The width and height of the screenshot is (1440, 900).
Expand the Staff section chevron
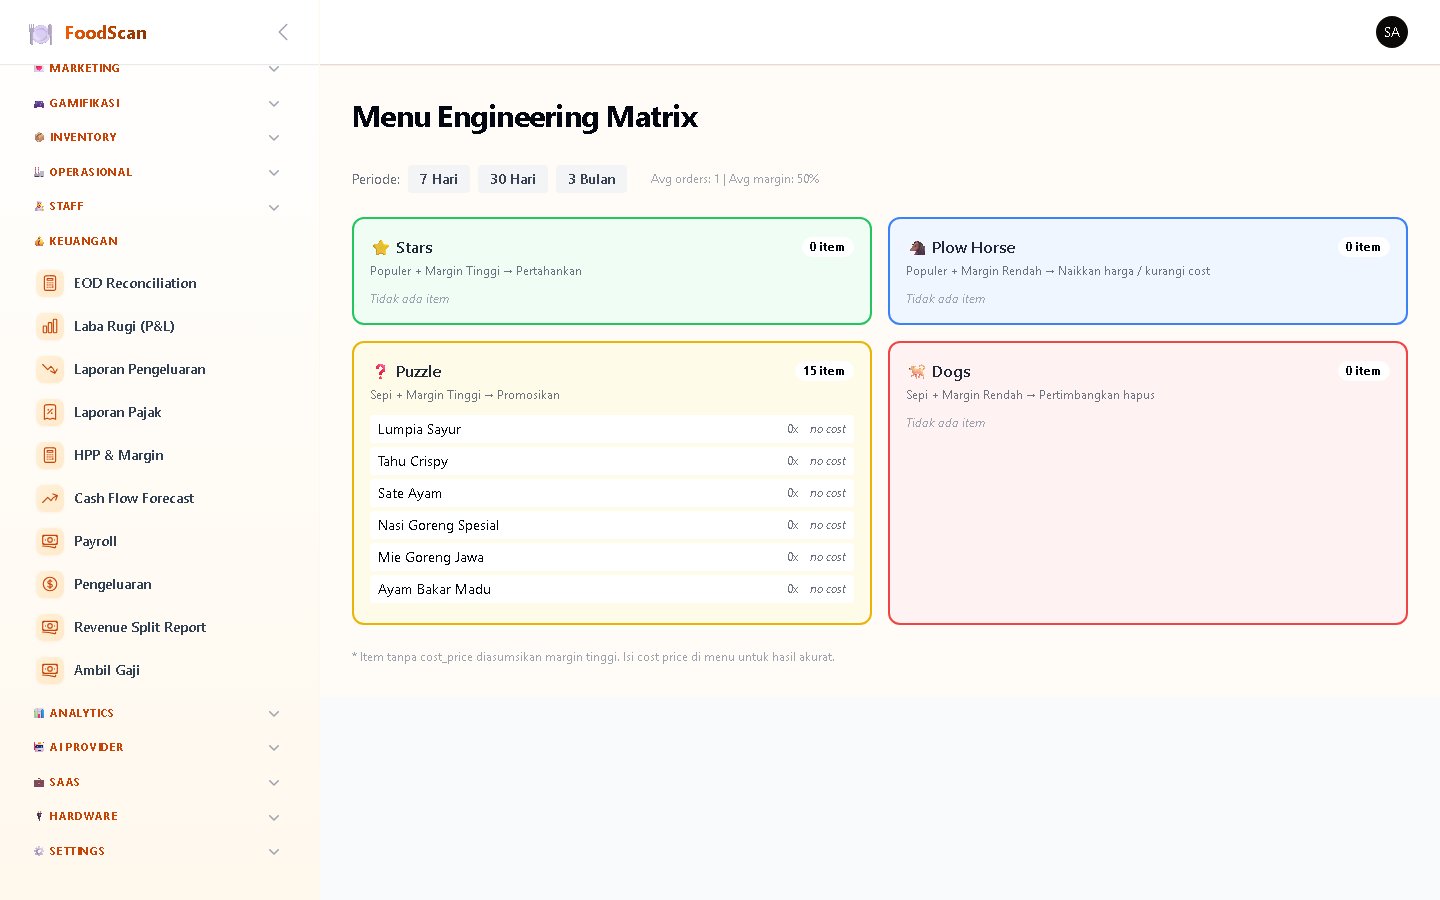pyautogui.click(x=274, y=208)
